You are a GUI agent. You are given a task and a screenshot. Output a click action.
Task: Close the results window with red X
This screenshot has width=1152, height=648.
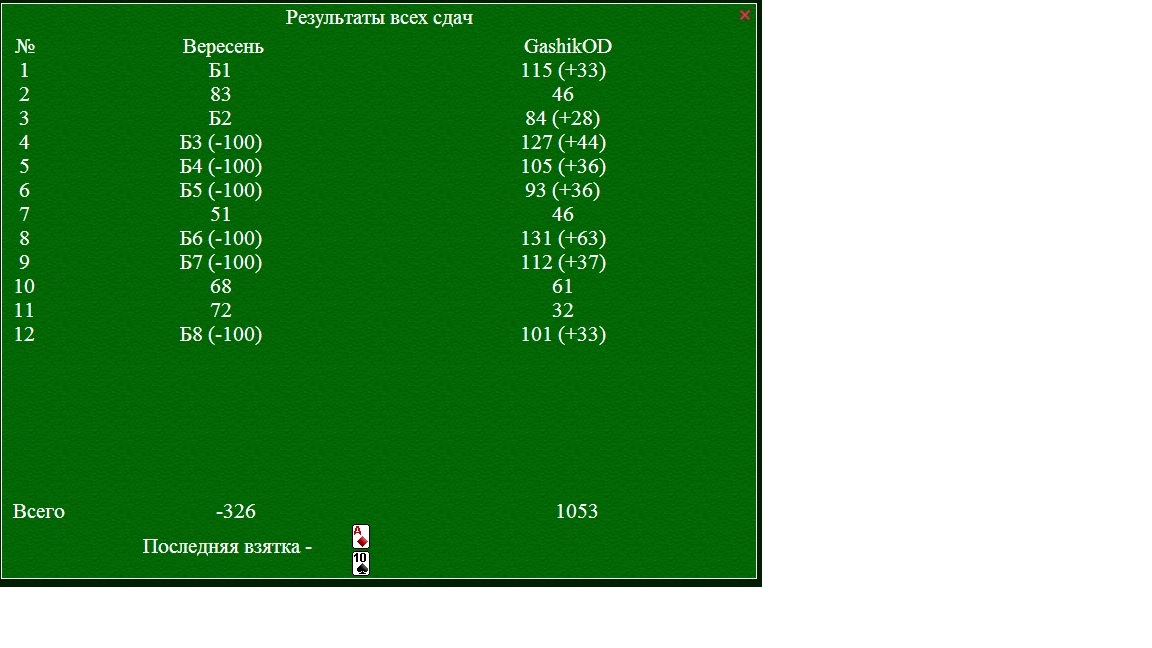coord(744,15)
